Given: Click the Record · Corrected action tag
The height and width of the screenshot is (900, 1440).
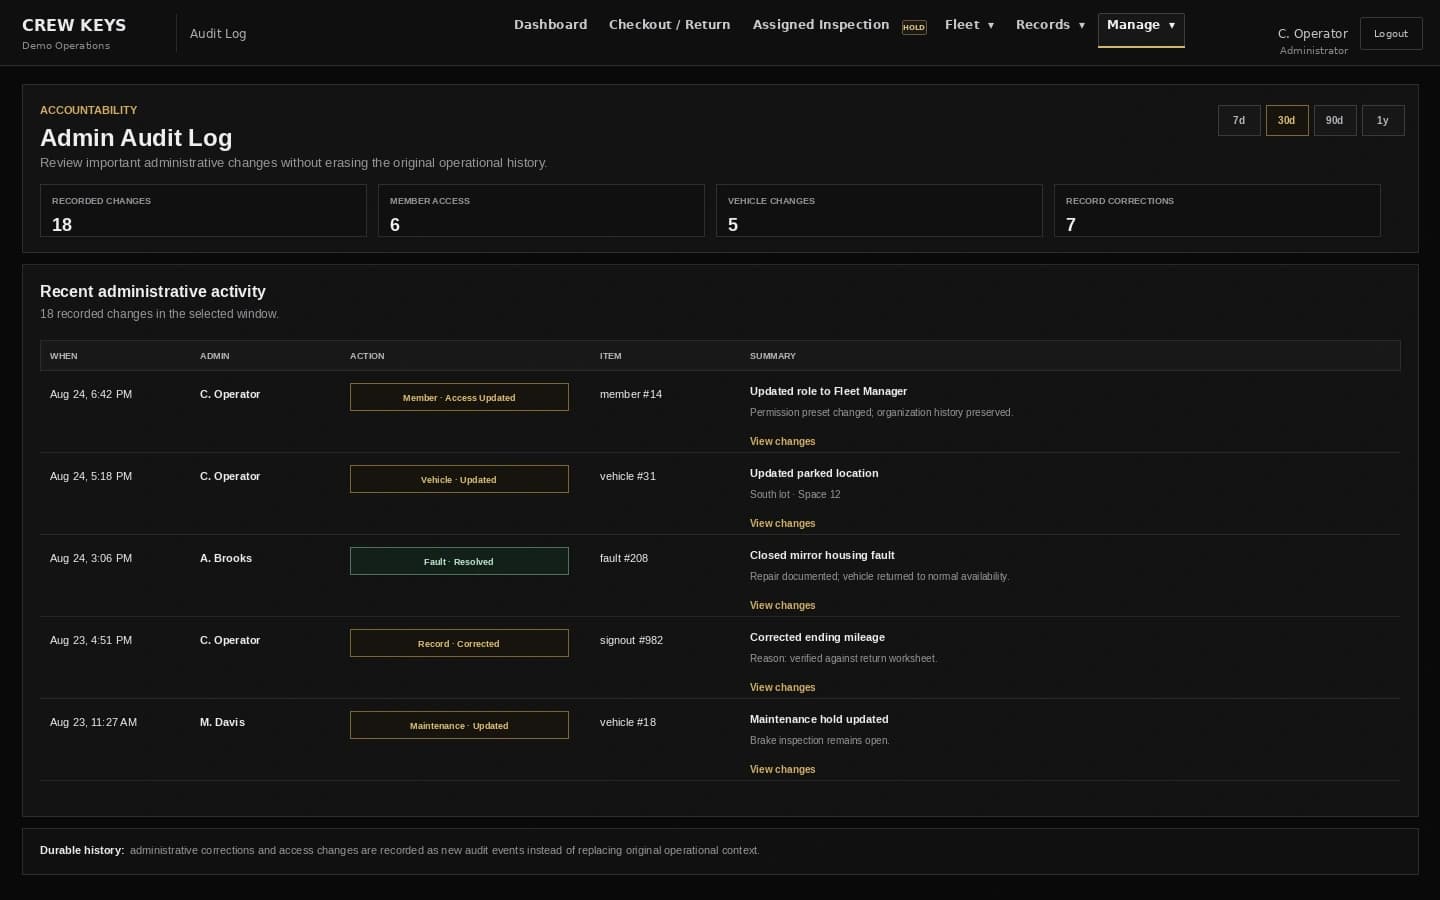Looking at the screenshot, I should coord(459,643).
